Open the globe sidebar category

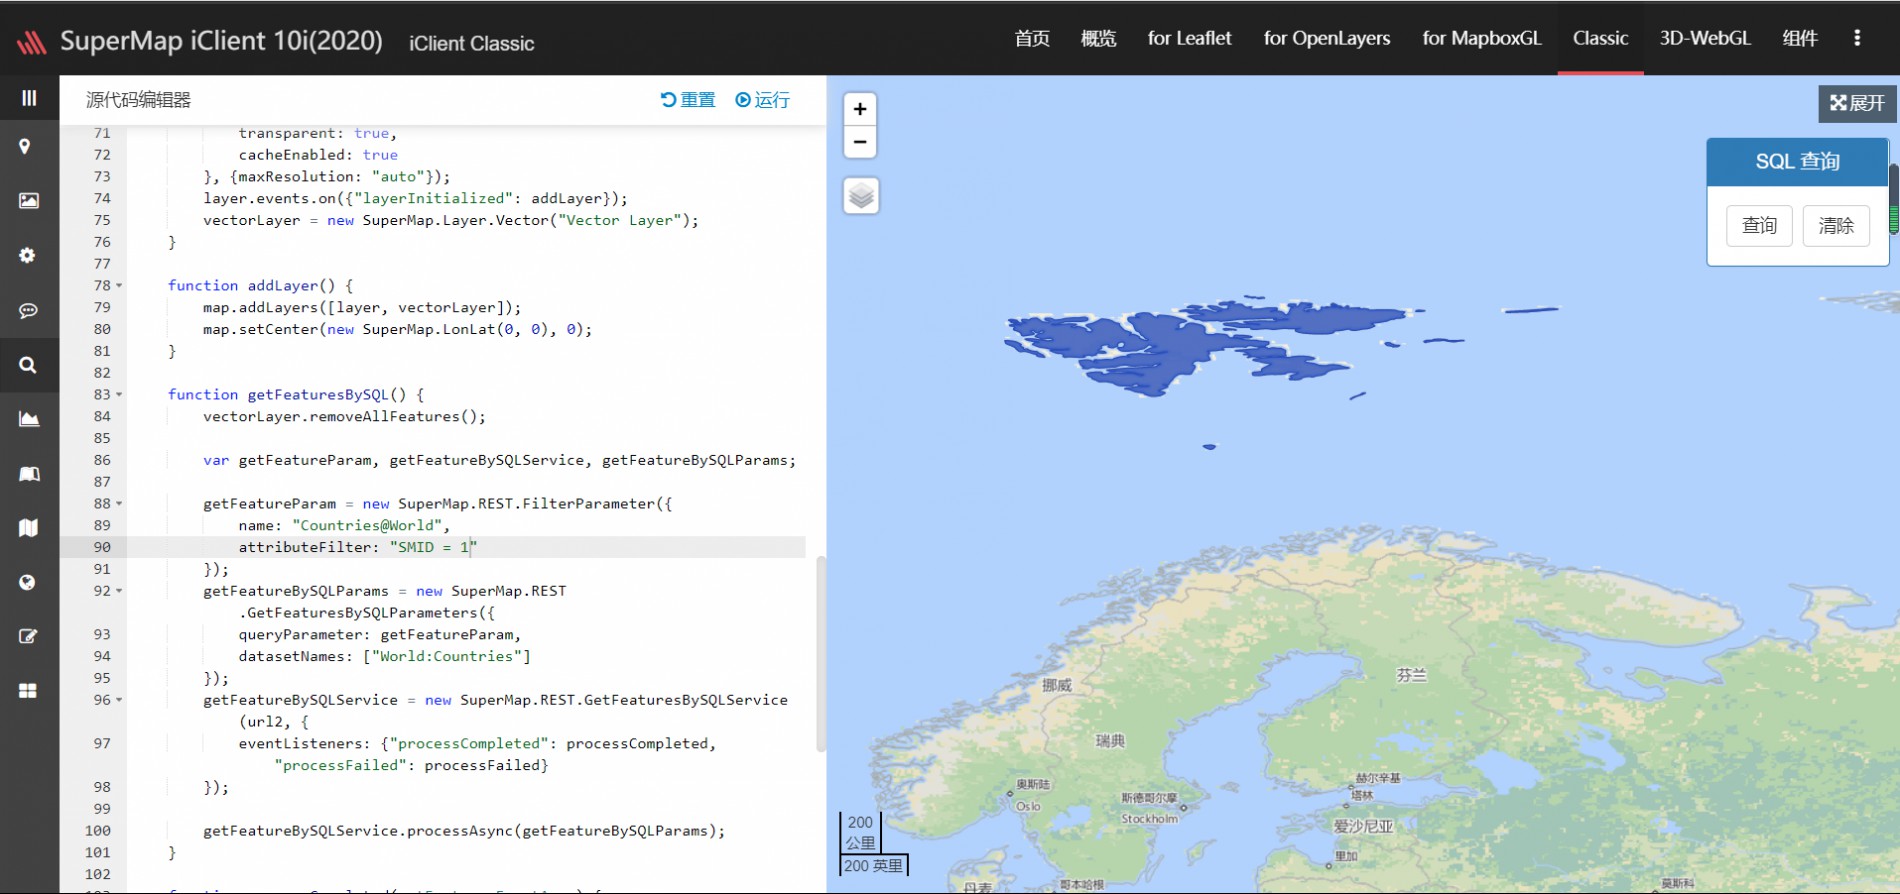click(27, 582)
